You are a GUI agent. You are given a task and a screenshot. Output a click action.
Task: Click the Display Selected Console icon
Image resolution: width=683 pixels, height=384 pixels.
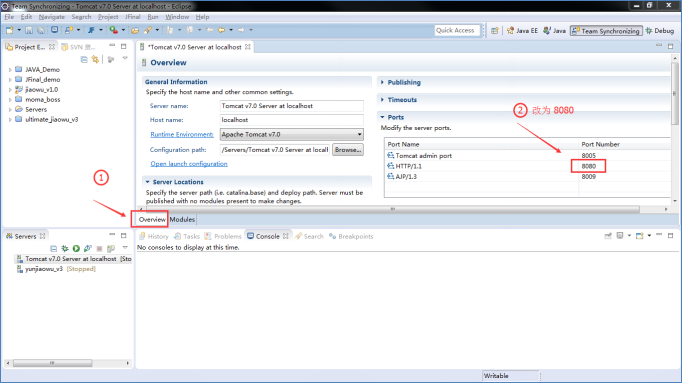click(x=620, y=236)
